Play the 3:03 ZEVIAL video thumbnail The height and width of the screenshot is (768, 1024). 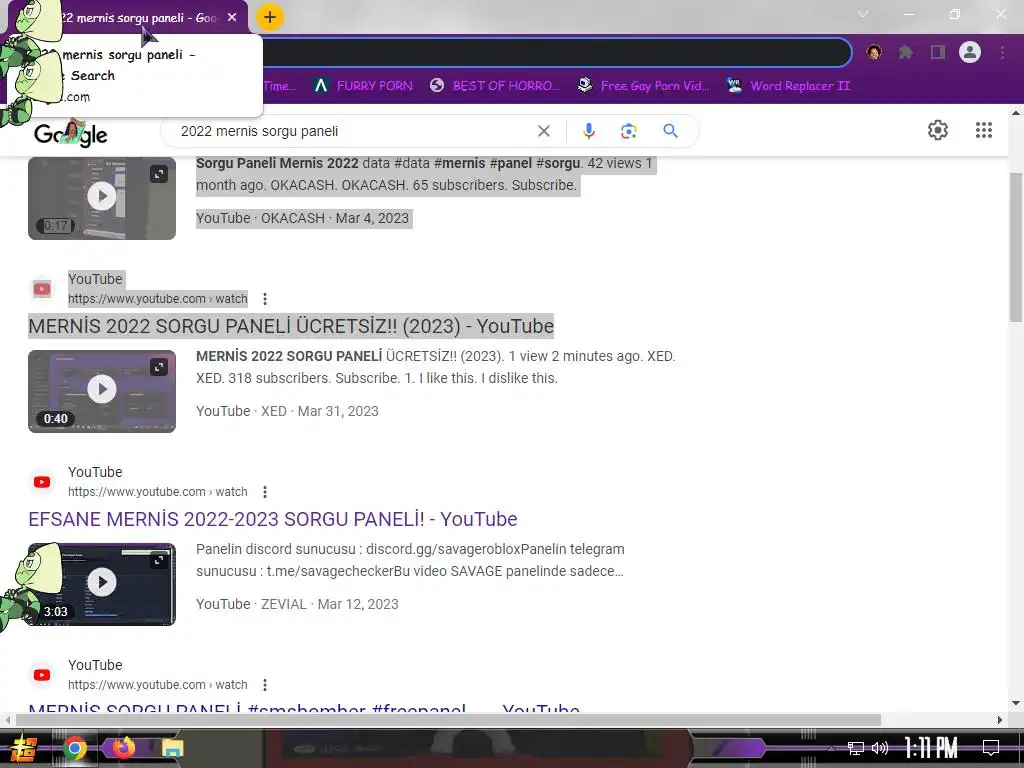[102, 584]
